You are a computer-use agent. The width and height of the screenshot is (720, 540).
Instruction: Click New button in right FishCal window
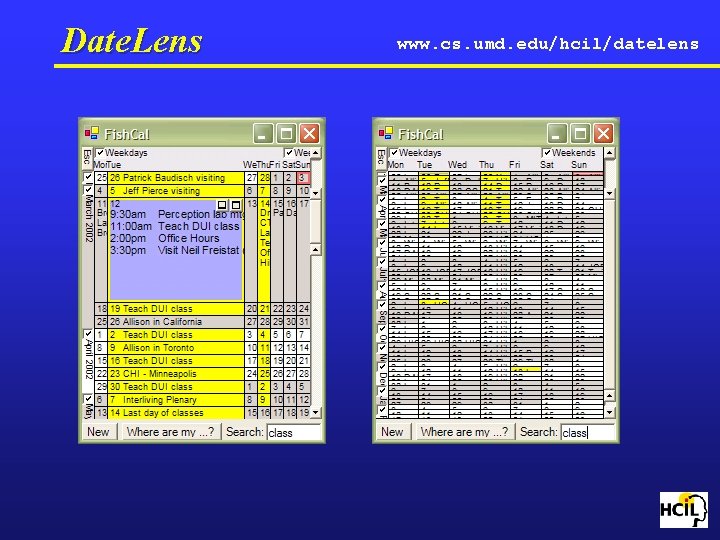[392, 432]
